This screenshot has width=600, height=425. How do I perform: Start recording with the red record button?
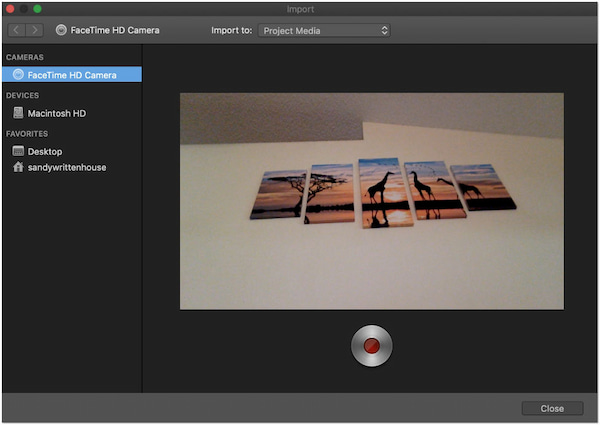coord(372,346)
